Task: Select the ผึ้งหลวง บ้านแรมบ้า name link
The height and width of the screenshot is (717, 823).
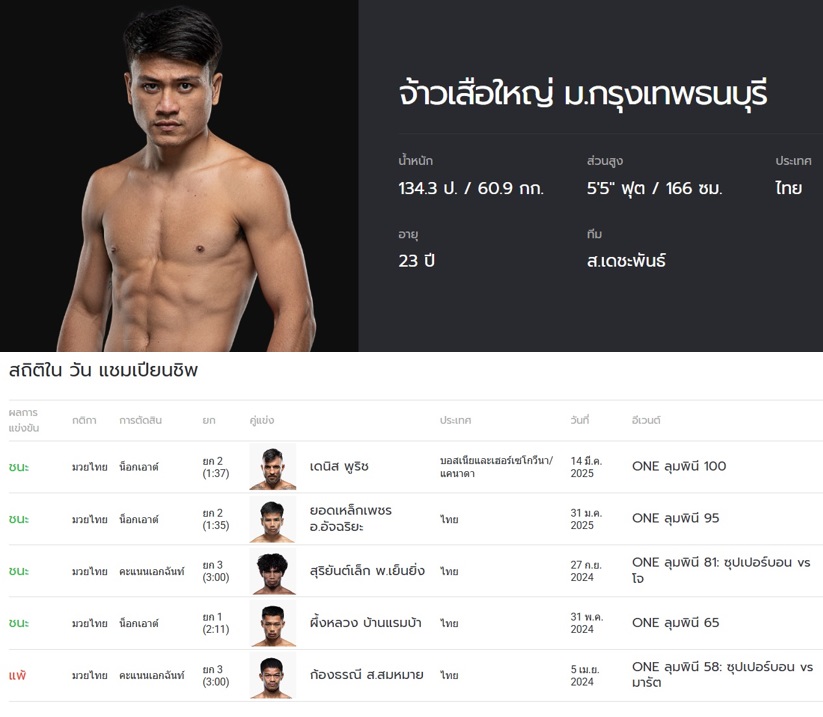Action: [365, 623]
